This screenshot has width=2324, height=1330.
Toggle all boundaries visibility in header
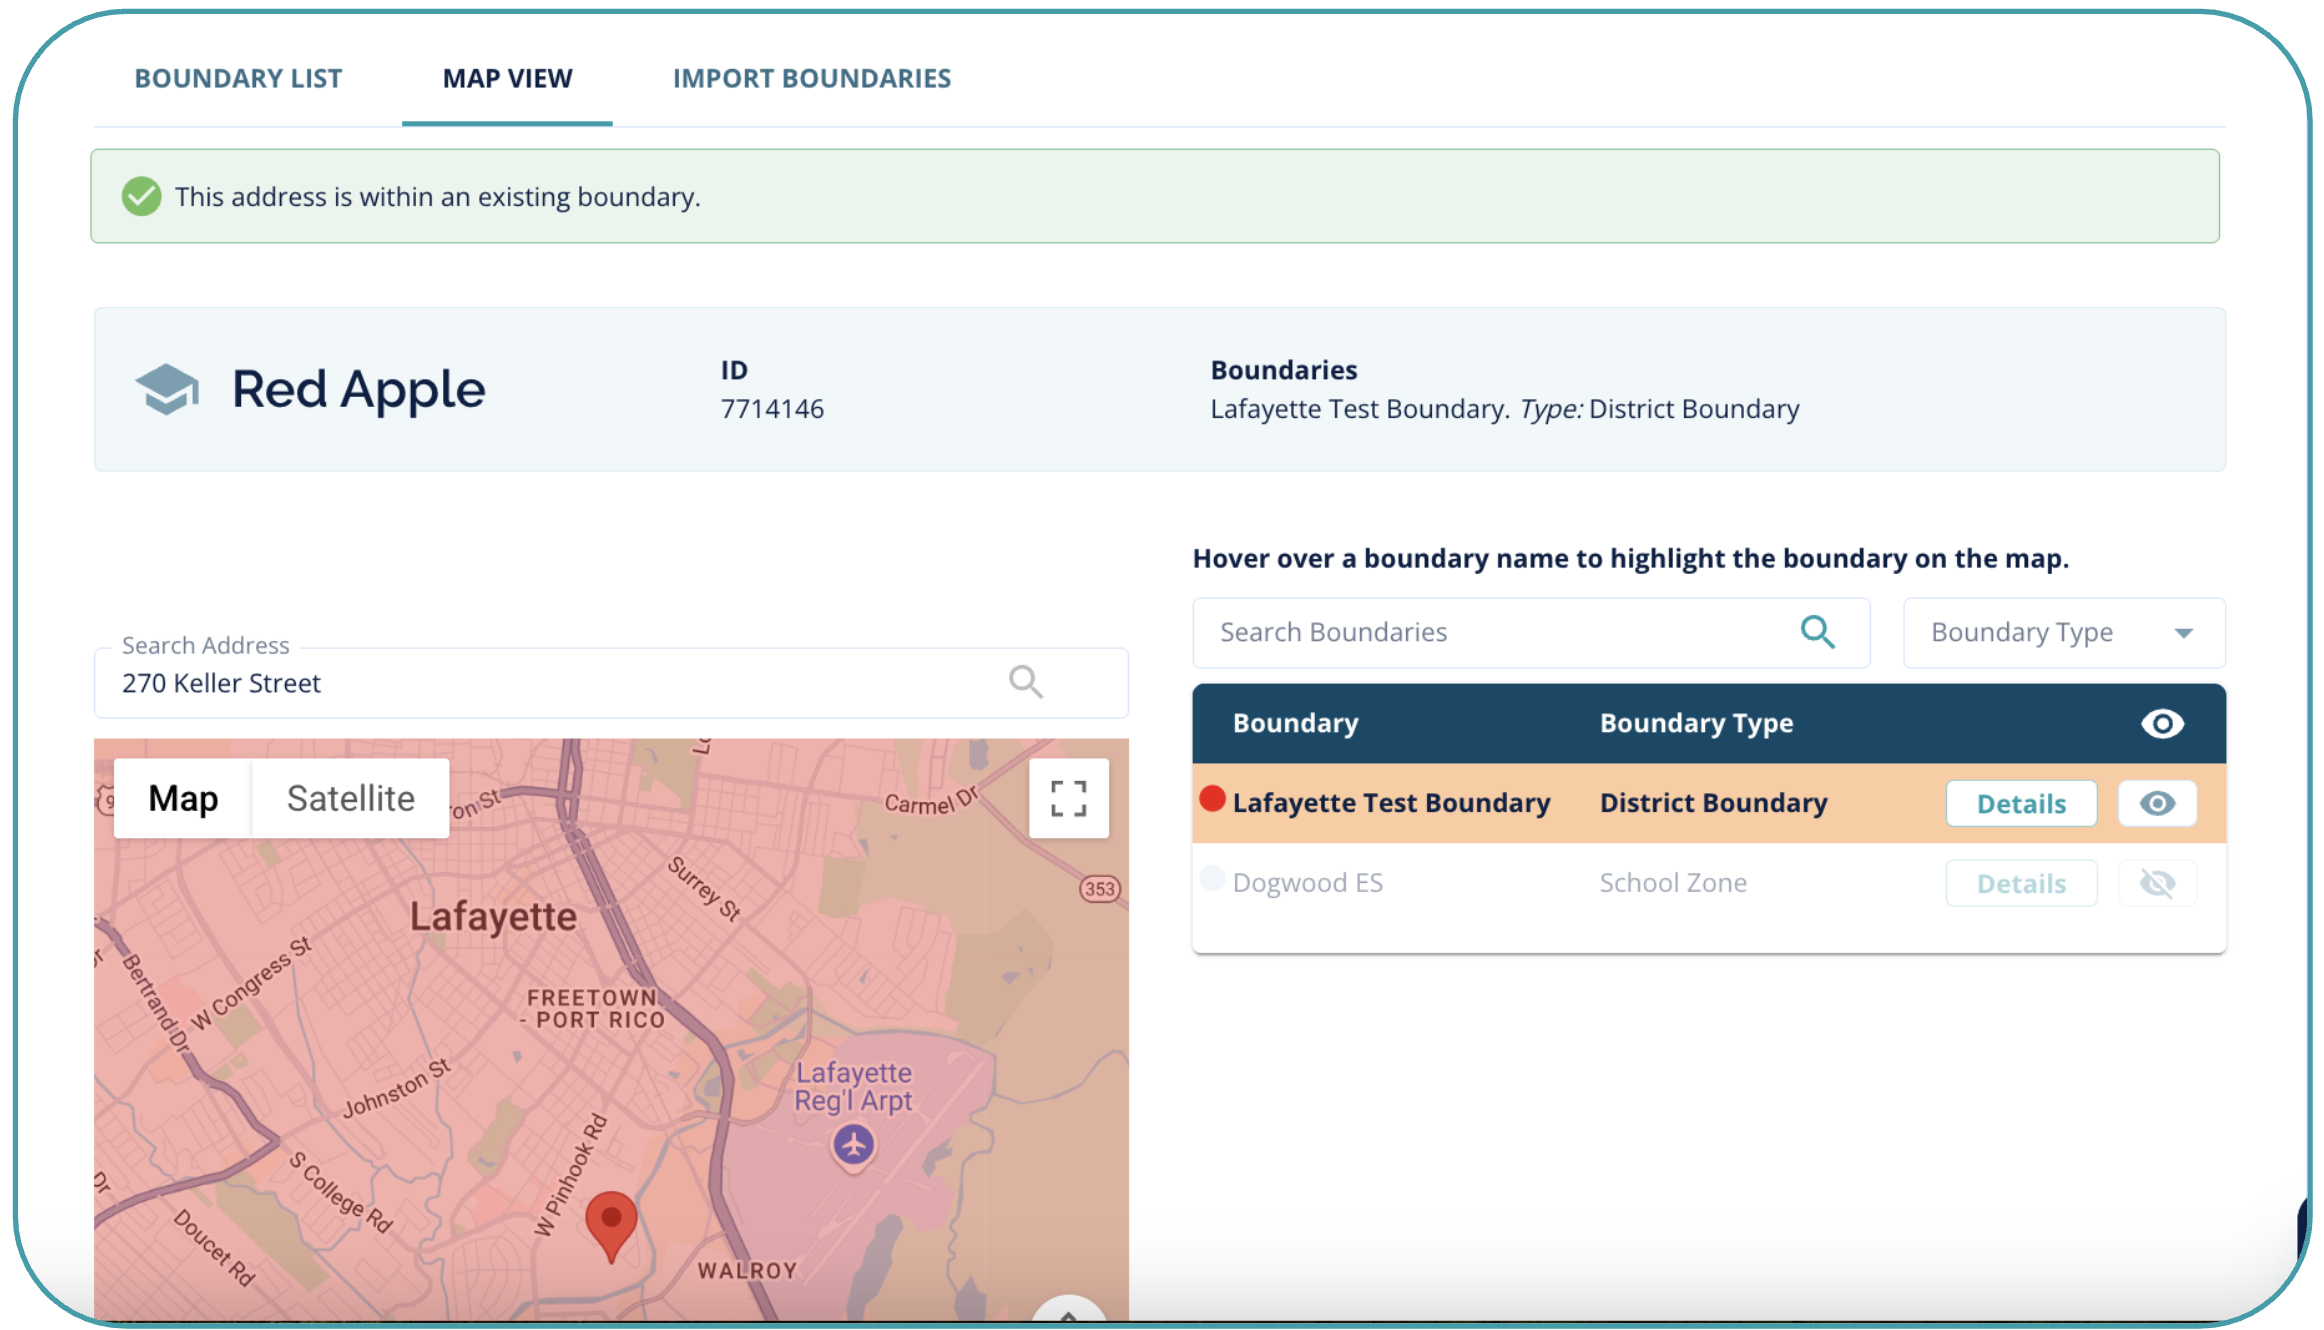point(2162,723)
